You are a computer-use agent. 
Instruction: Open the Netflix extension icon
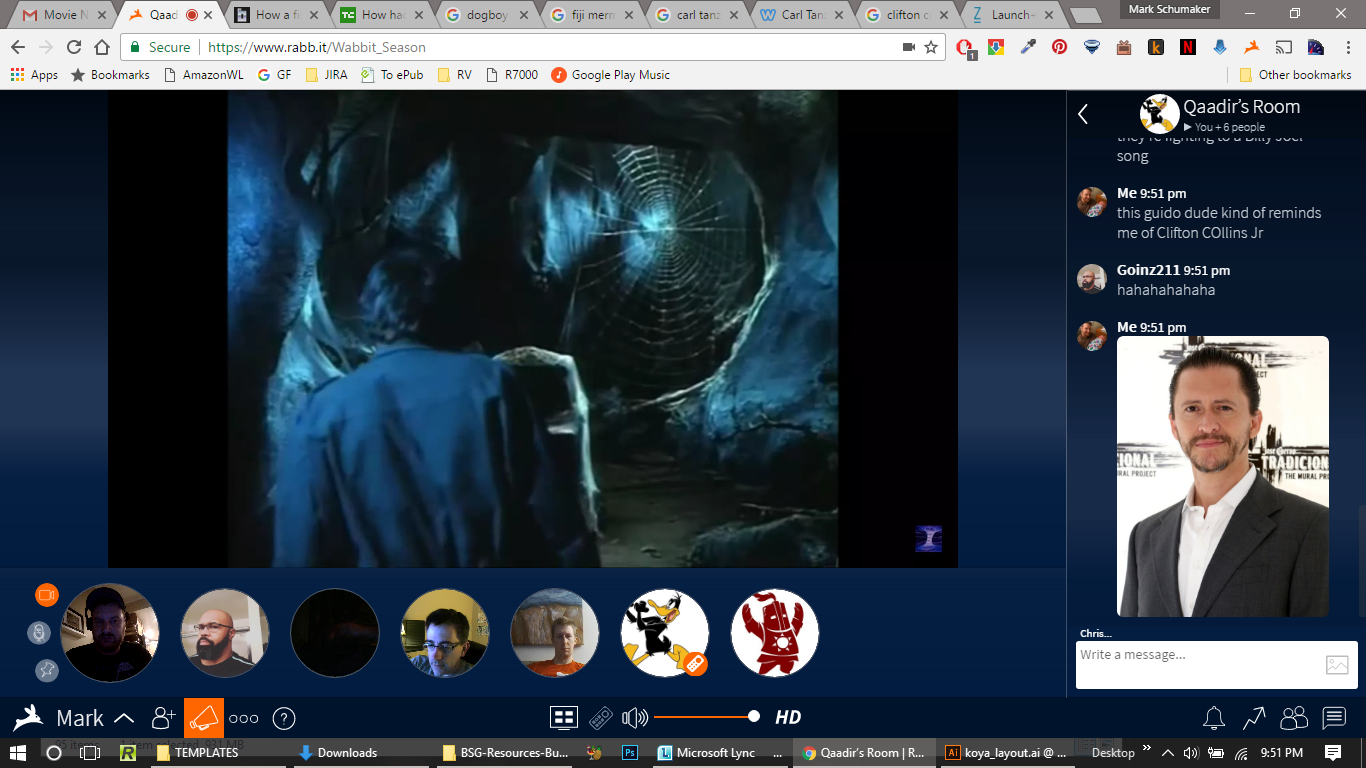[x=1188, y=47]
